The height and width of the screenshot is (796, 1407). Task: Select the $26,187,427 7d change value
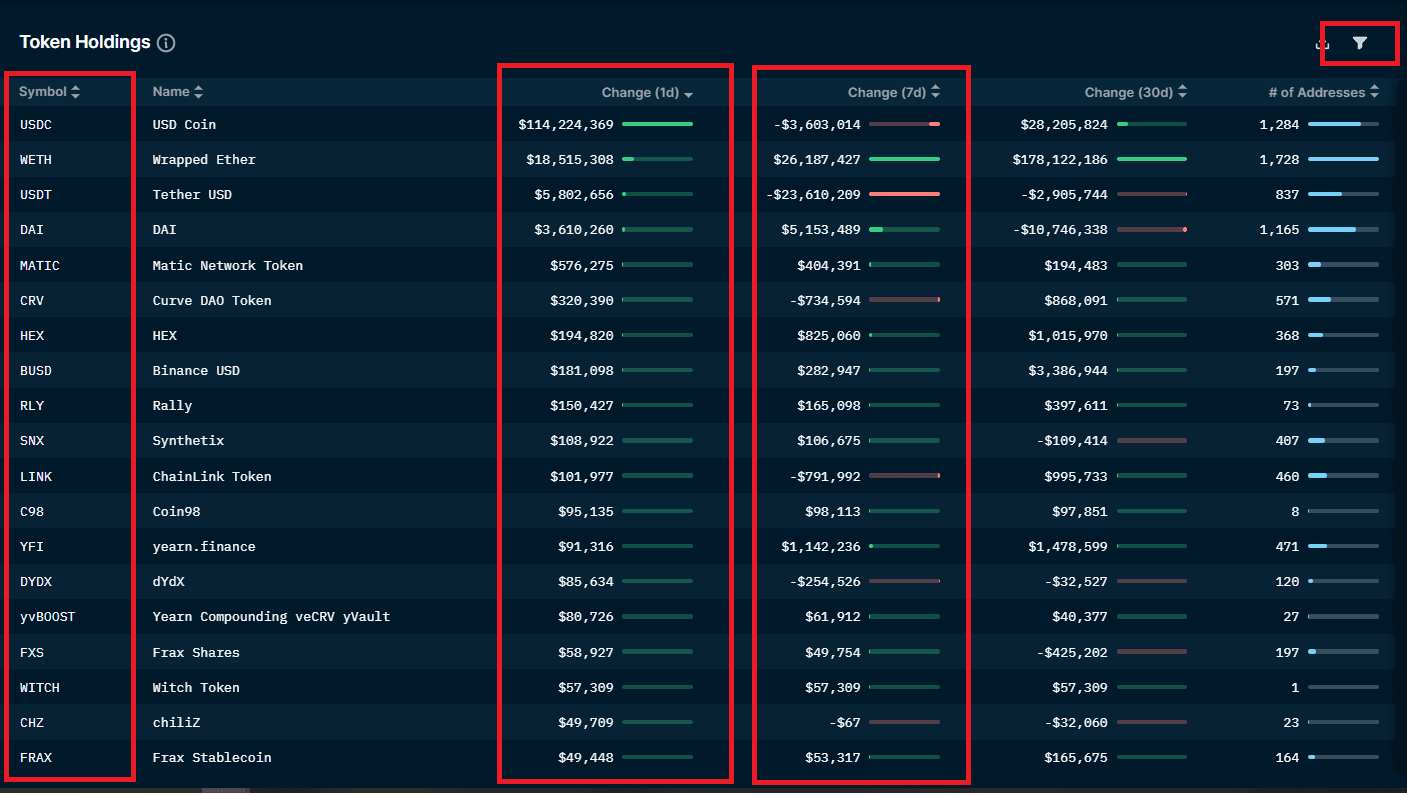pos(817,160)
